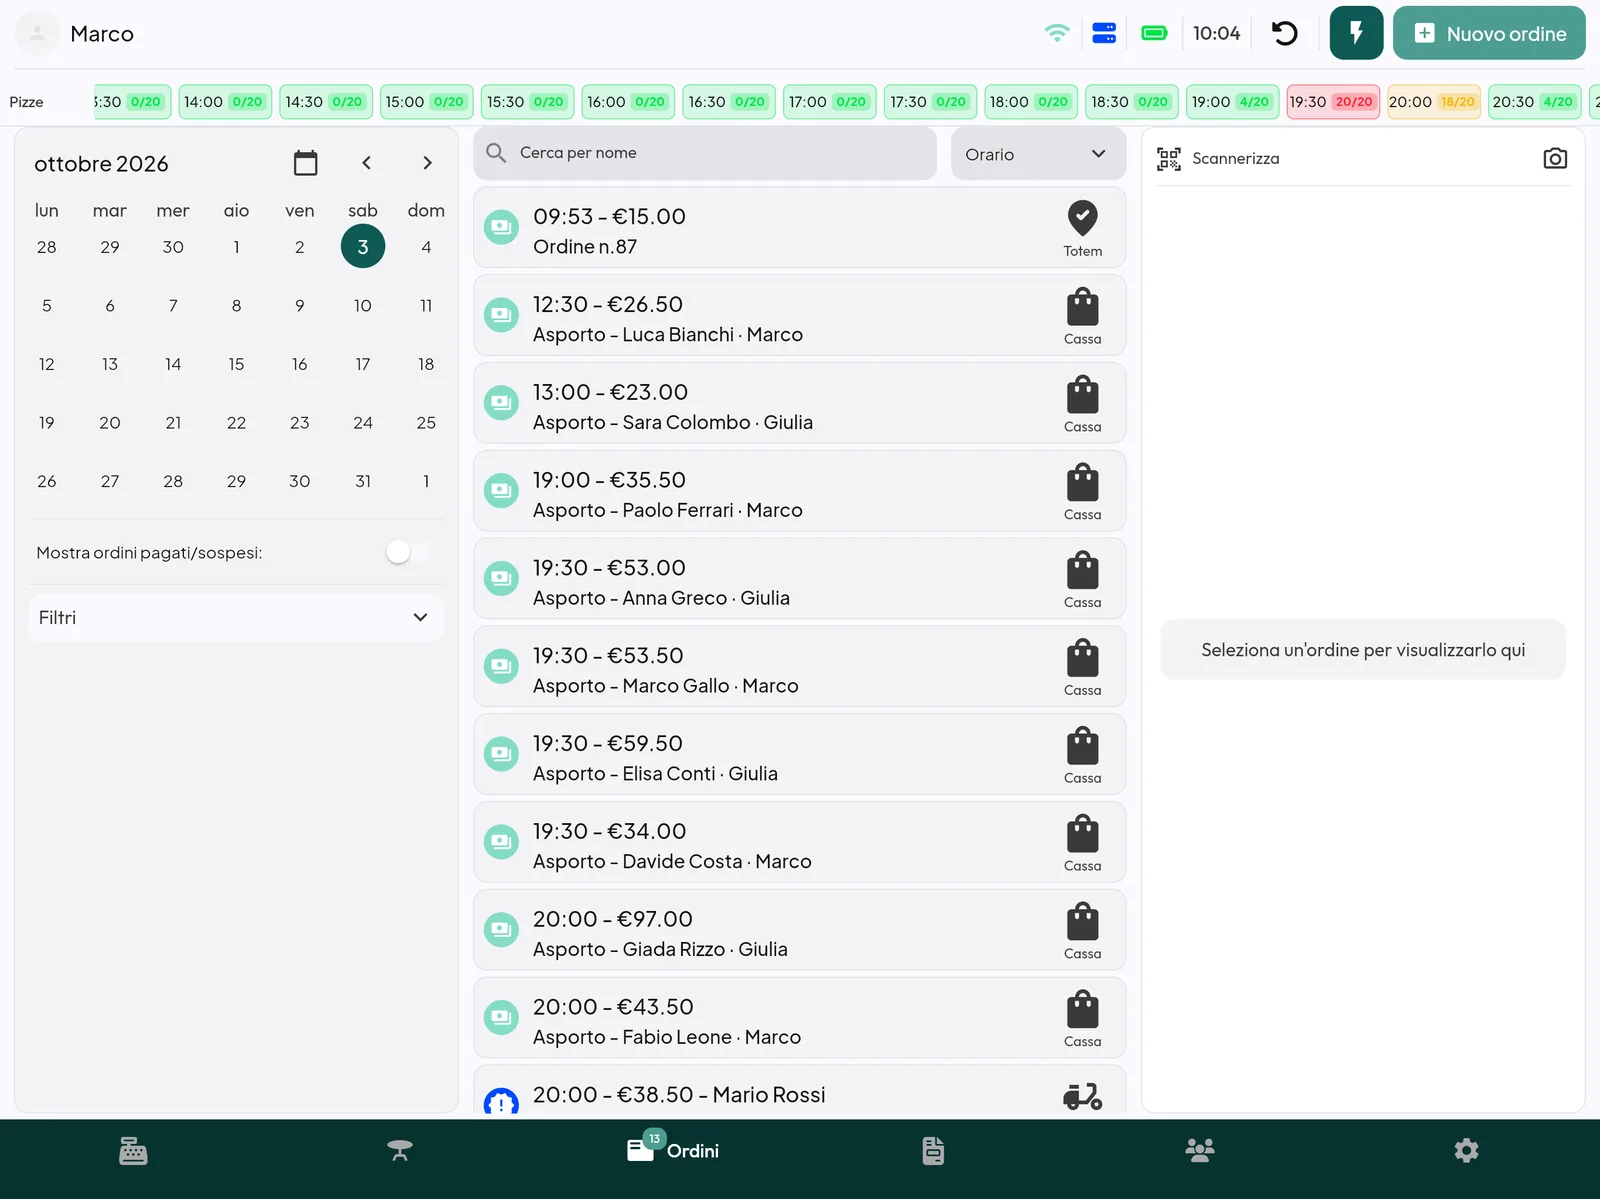The width and height of the screenshot is (1600, 1199).
Task: Open the tables tab icon
Action: point(400,1151)
